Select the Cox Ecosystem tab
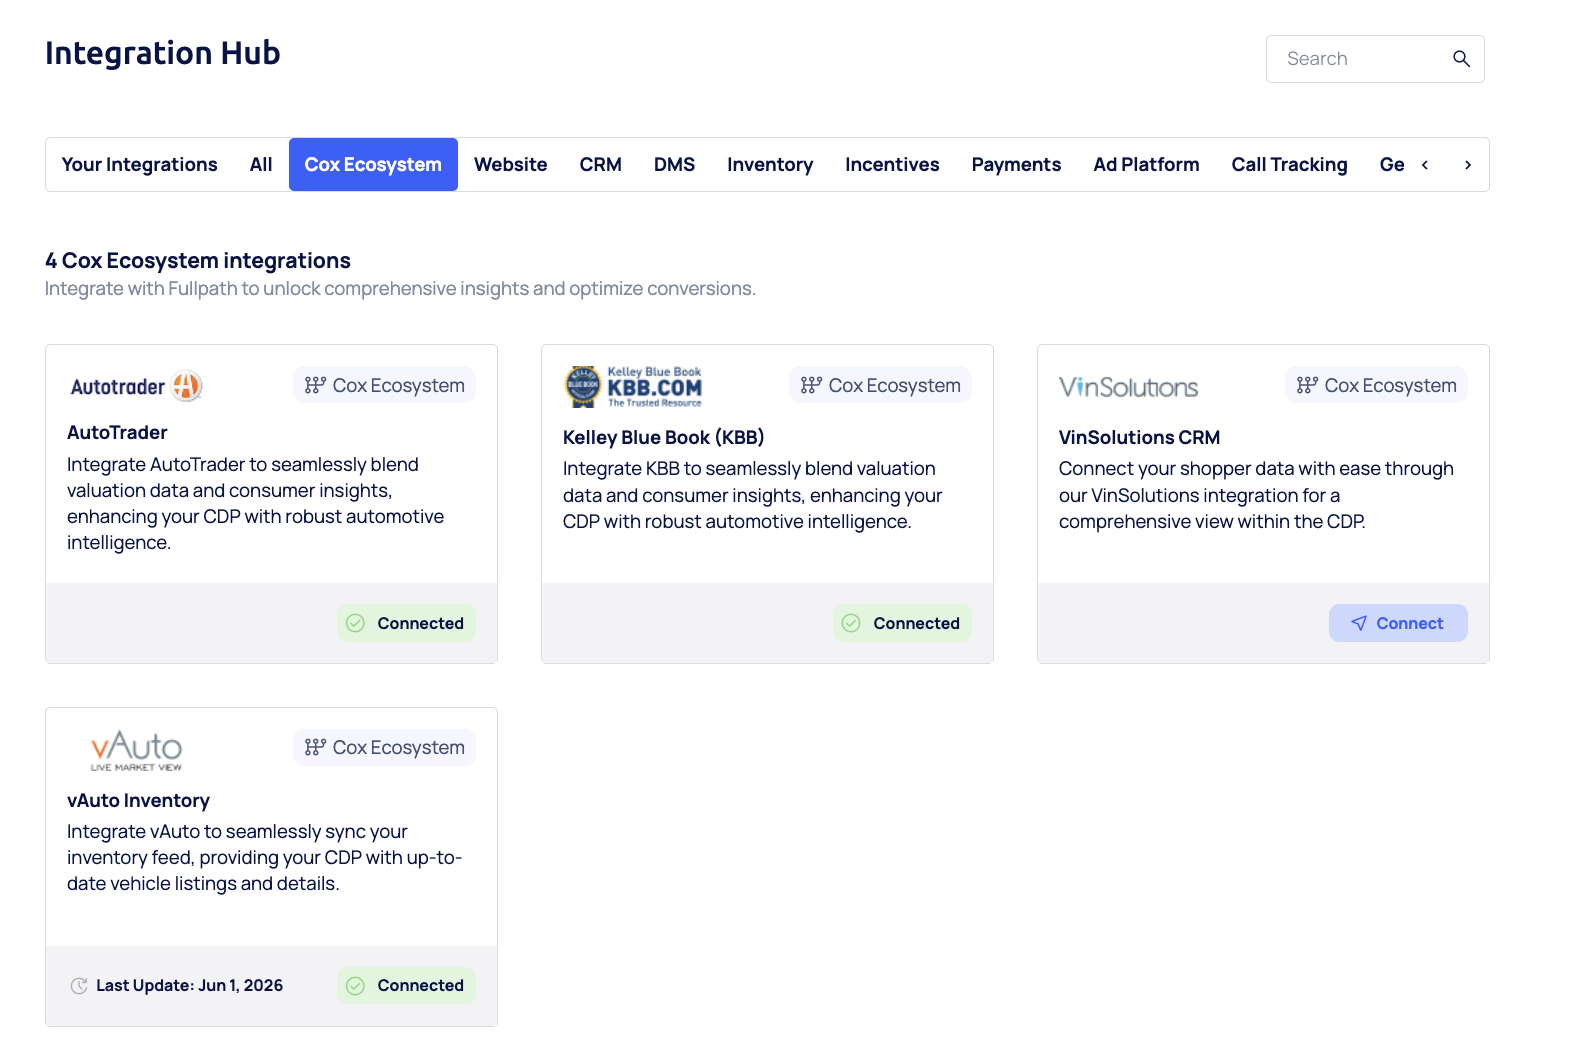Viewport: 1580px width, 1054px height. [x=373, y=164]
